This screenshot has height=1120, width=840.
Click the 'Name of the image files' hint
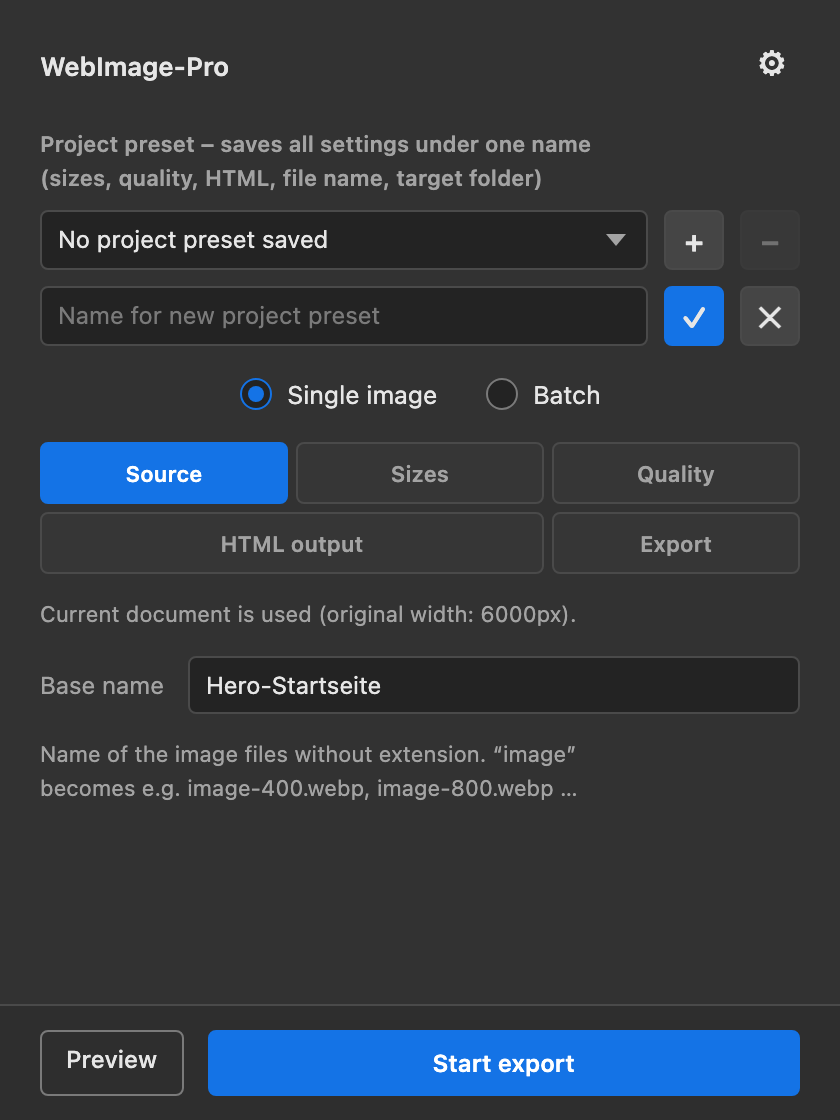coord(309,771)
